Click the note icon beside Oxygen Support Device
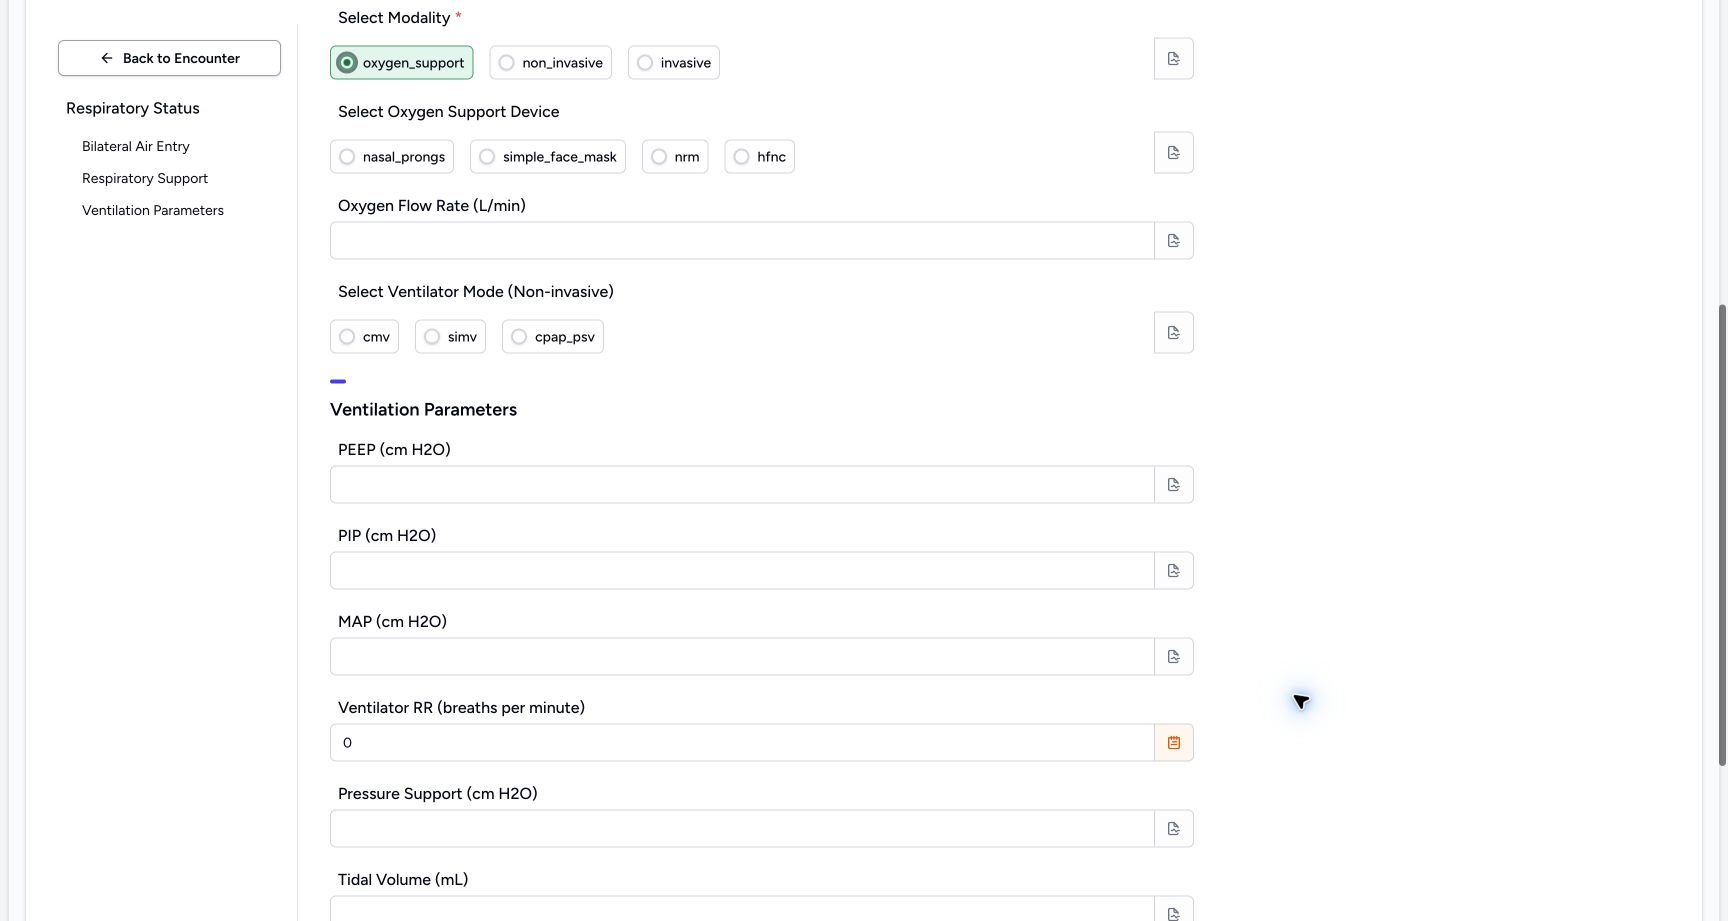The width and height of the screenshot is (1728, 921). coord(1174,153)
